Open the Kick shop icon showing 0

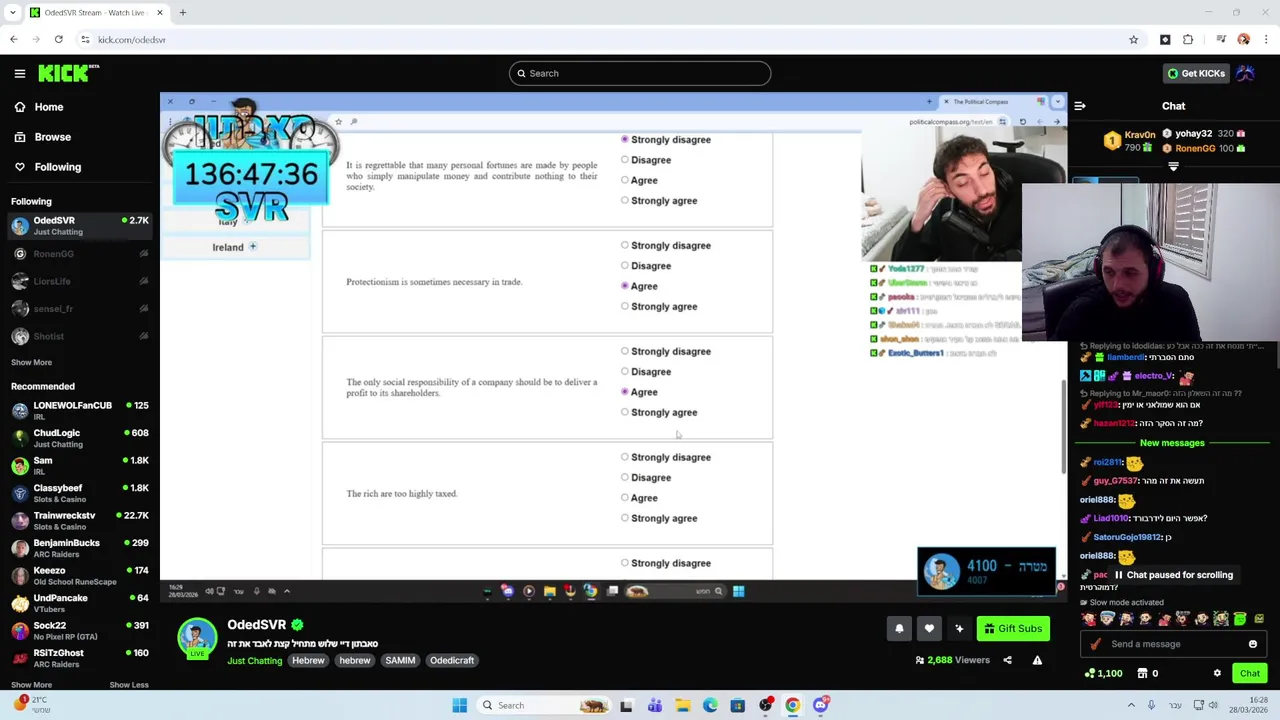coord(1146,673)
